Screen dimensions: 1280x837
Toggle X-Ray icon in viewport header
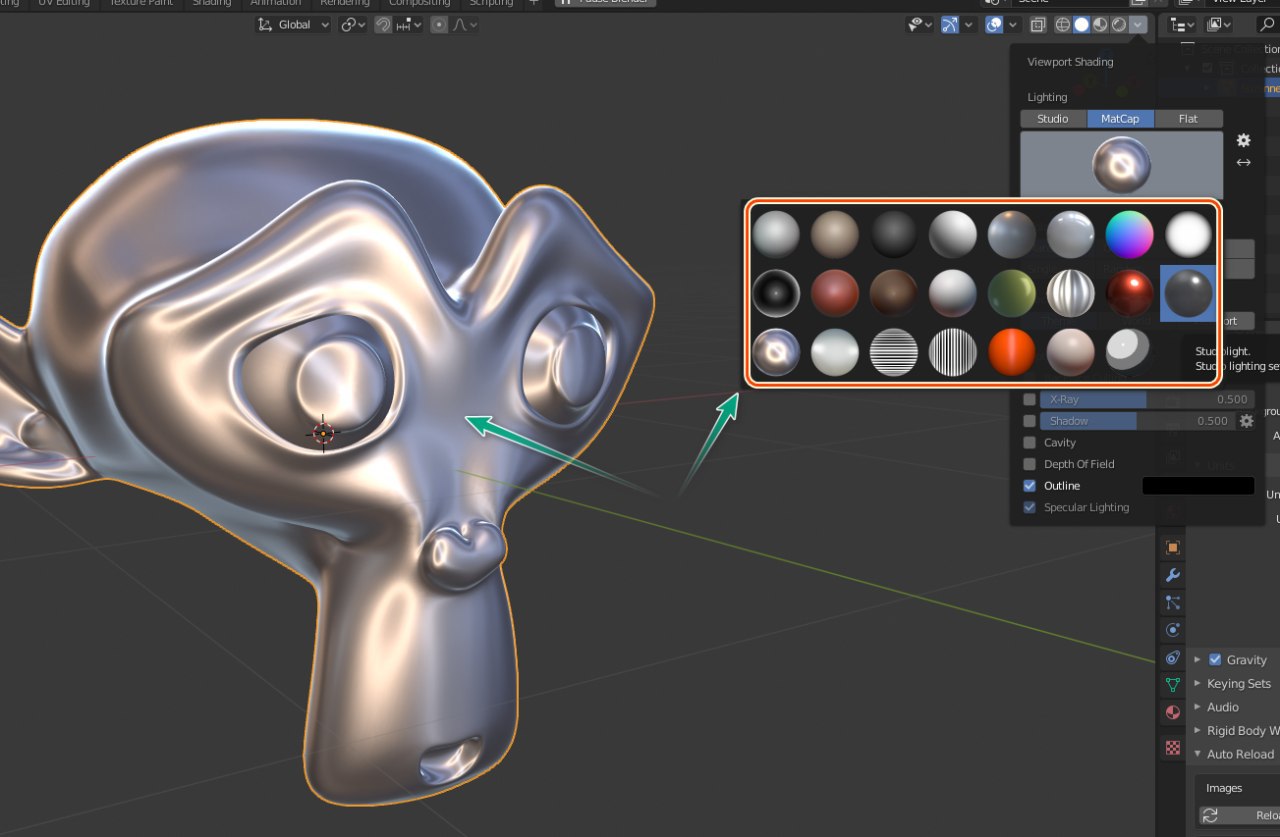(x=1038, y=25)
